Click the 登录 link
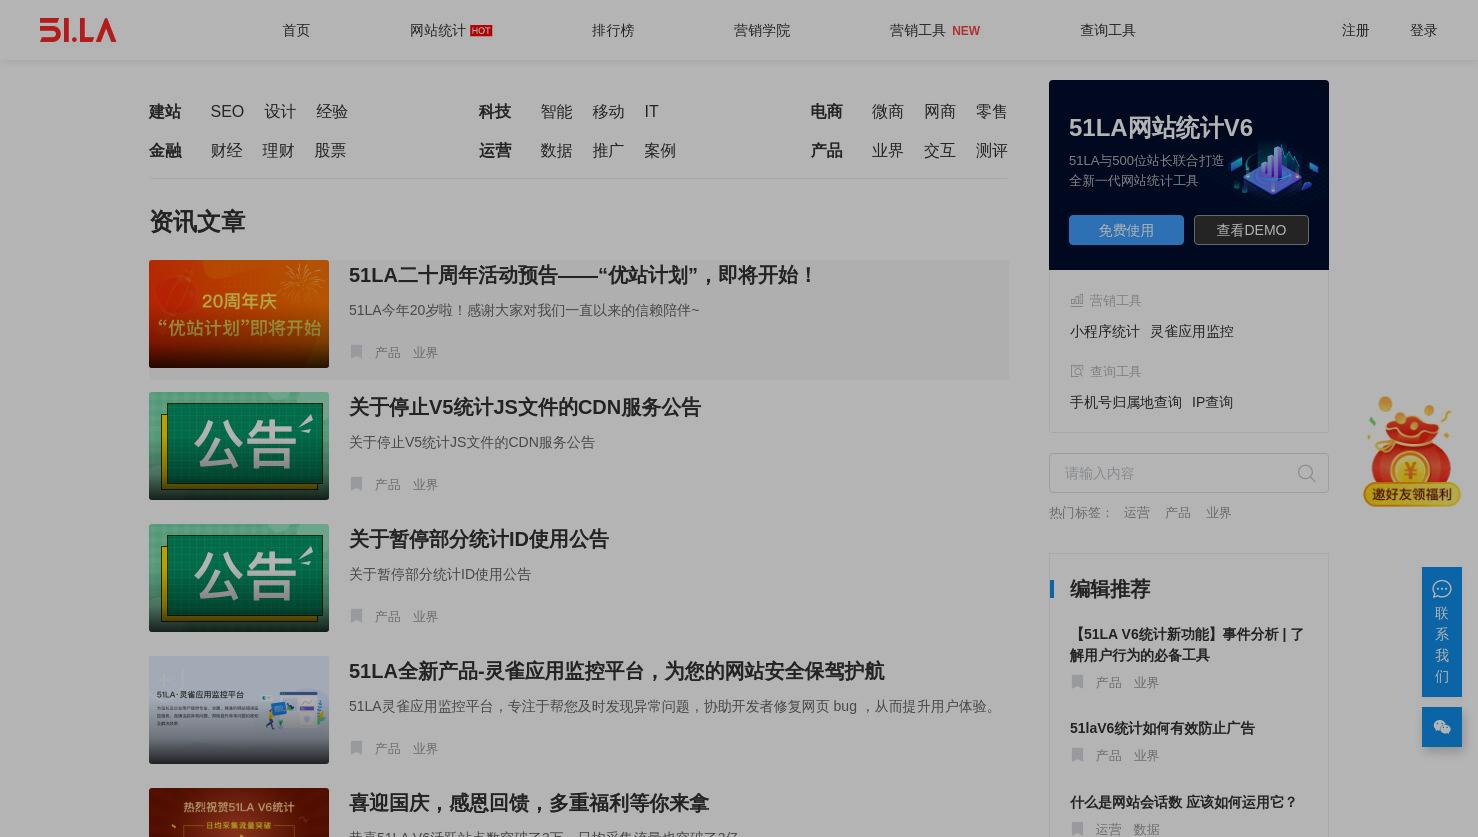This screenshot has width=1478, height=837. 1424,30
